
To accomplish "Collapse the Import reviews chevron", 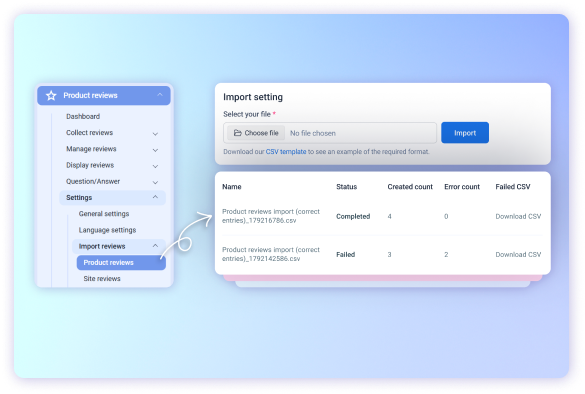I will coord(155,246).
